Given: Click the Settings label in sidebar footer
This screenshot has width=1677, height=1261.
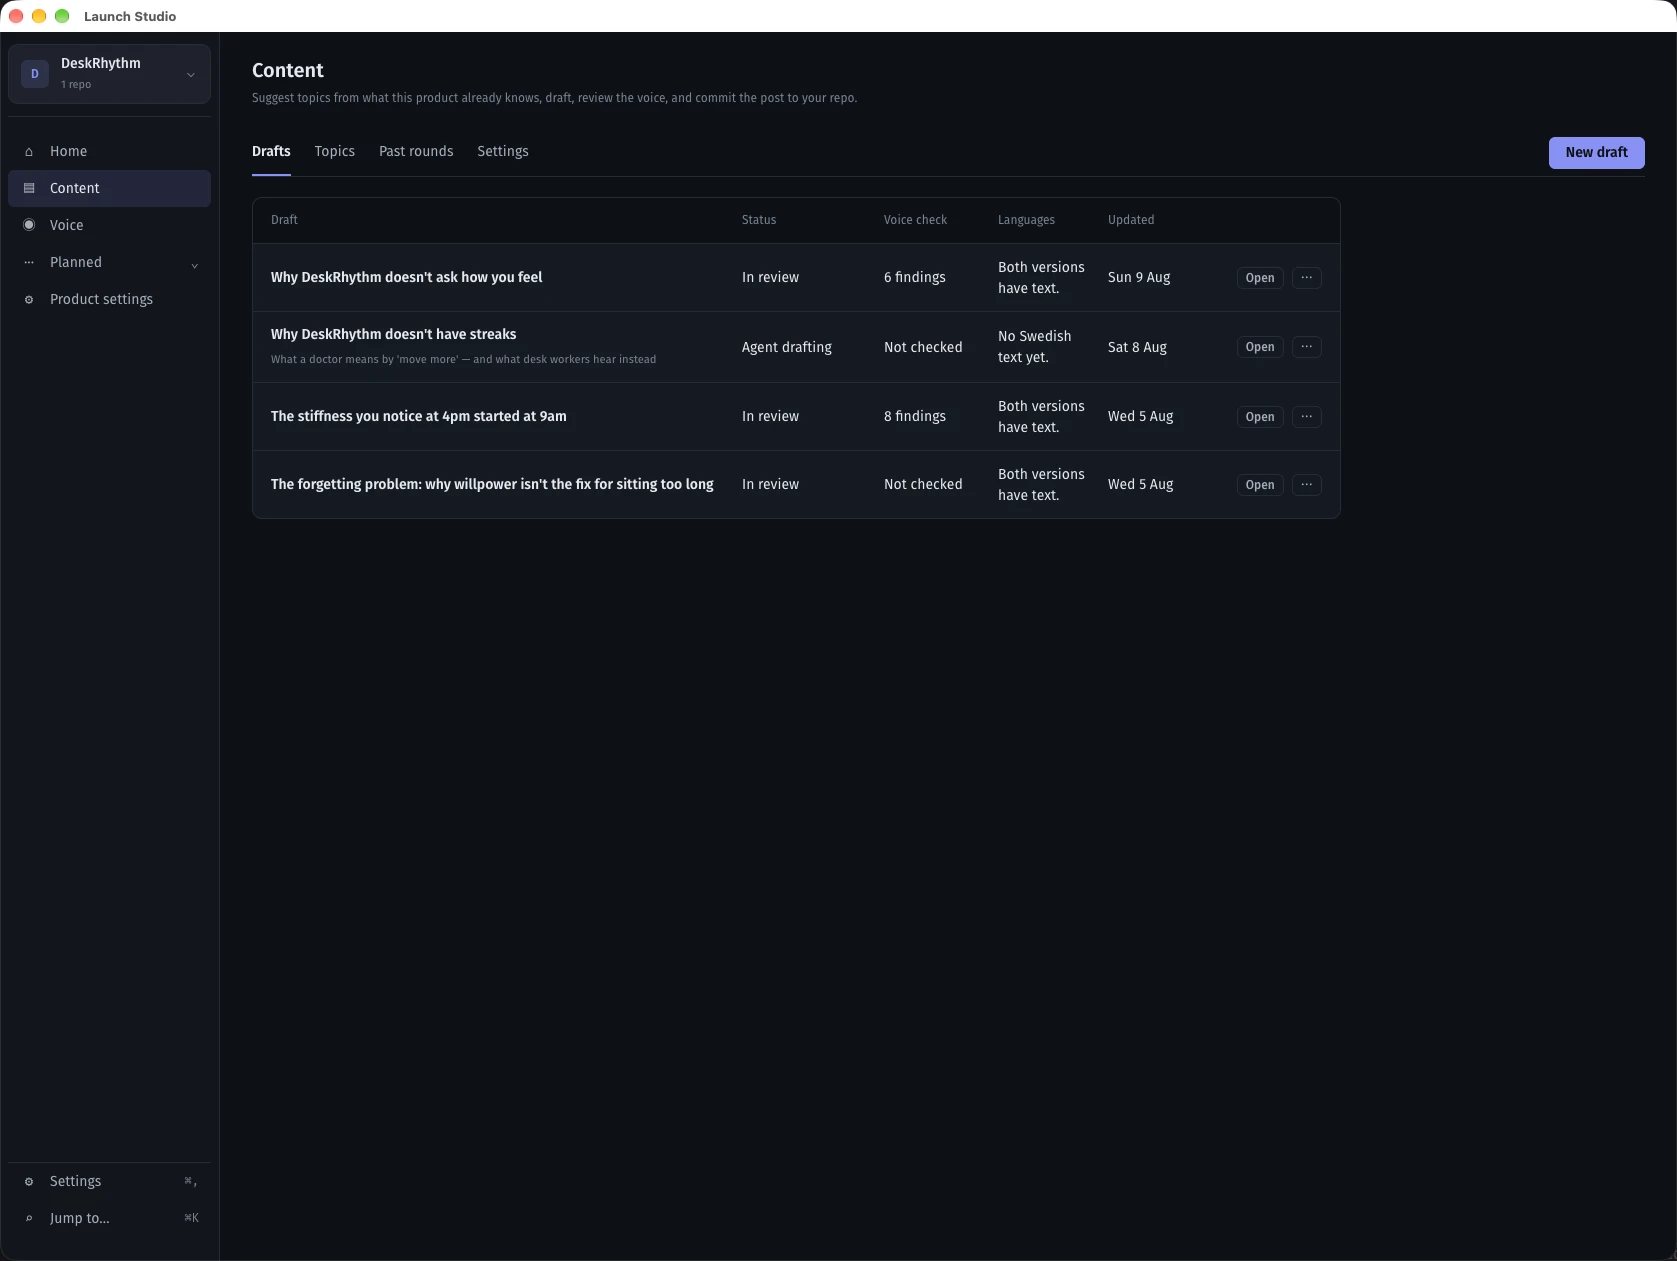Looking at the screenshot, I should (x=76, y=1181).
